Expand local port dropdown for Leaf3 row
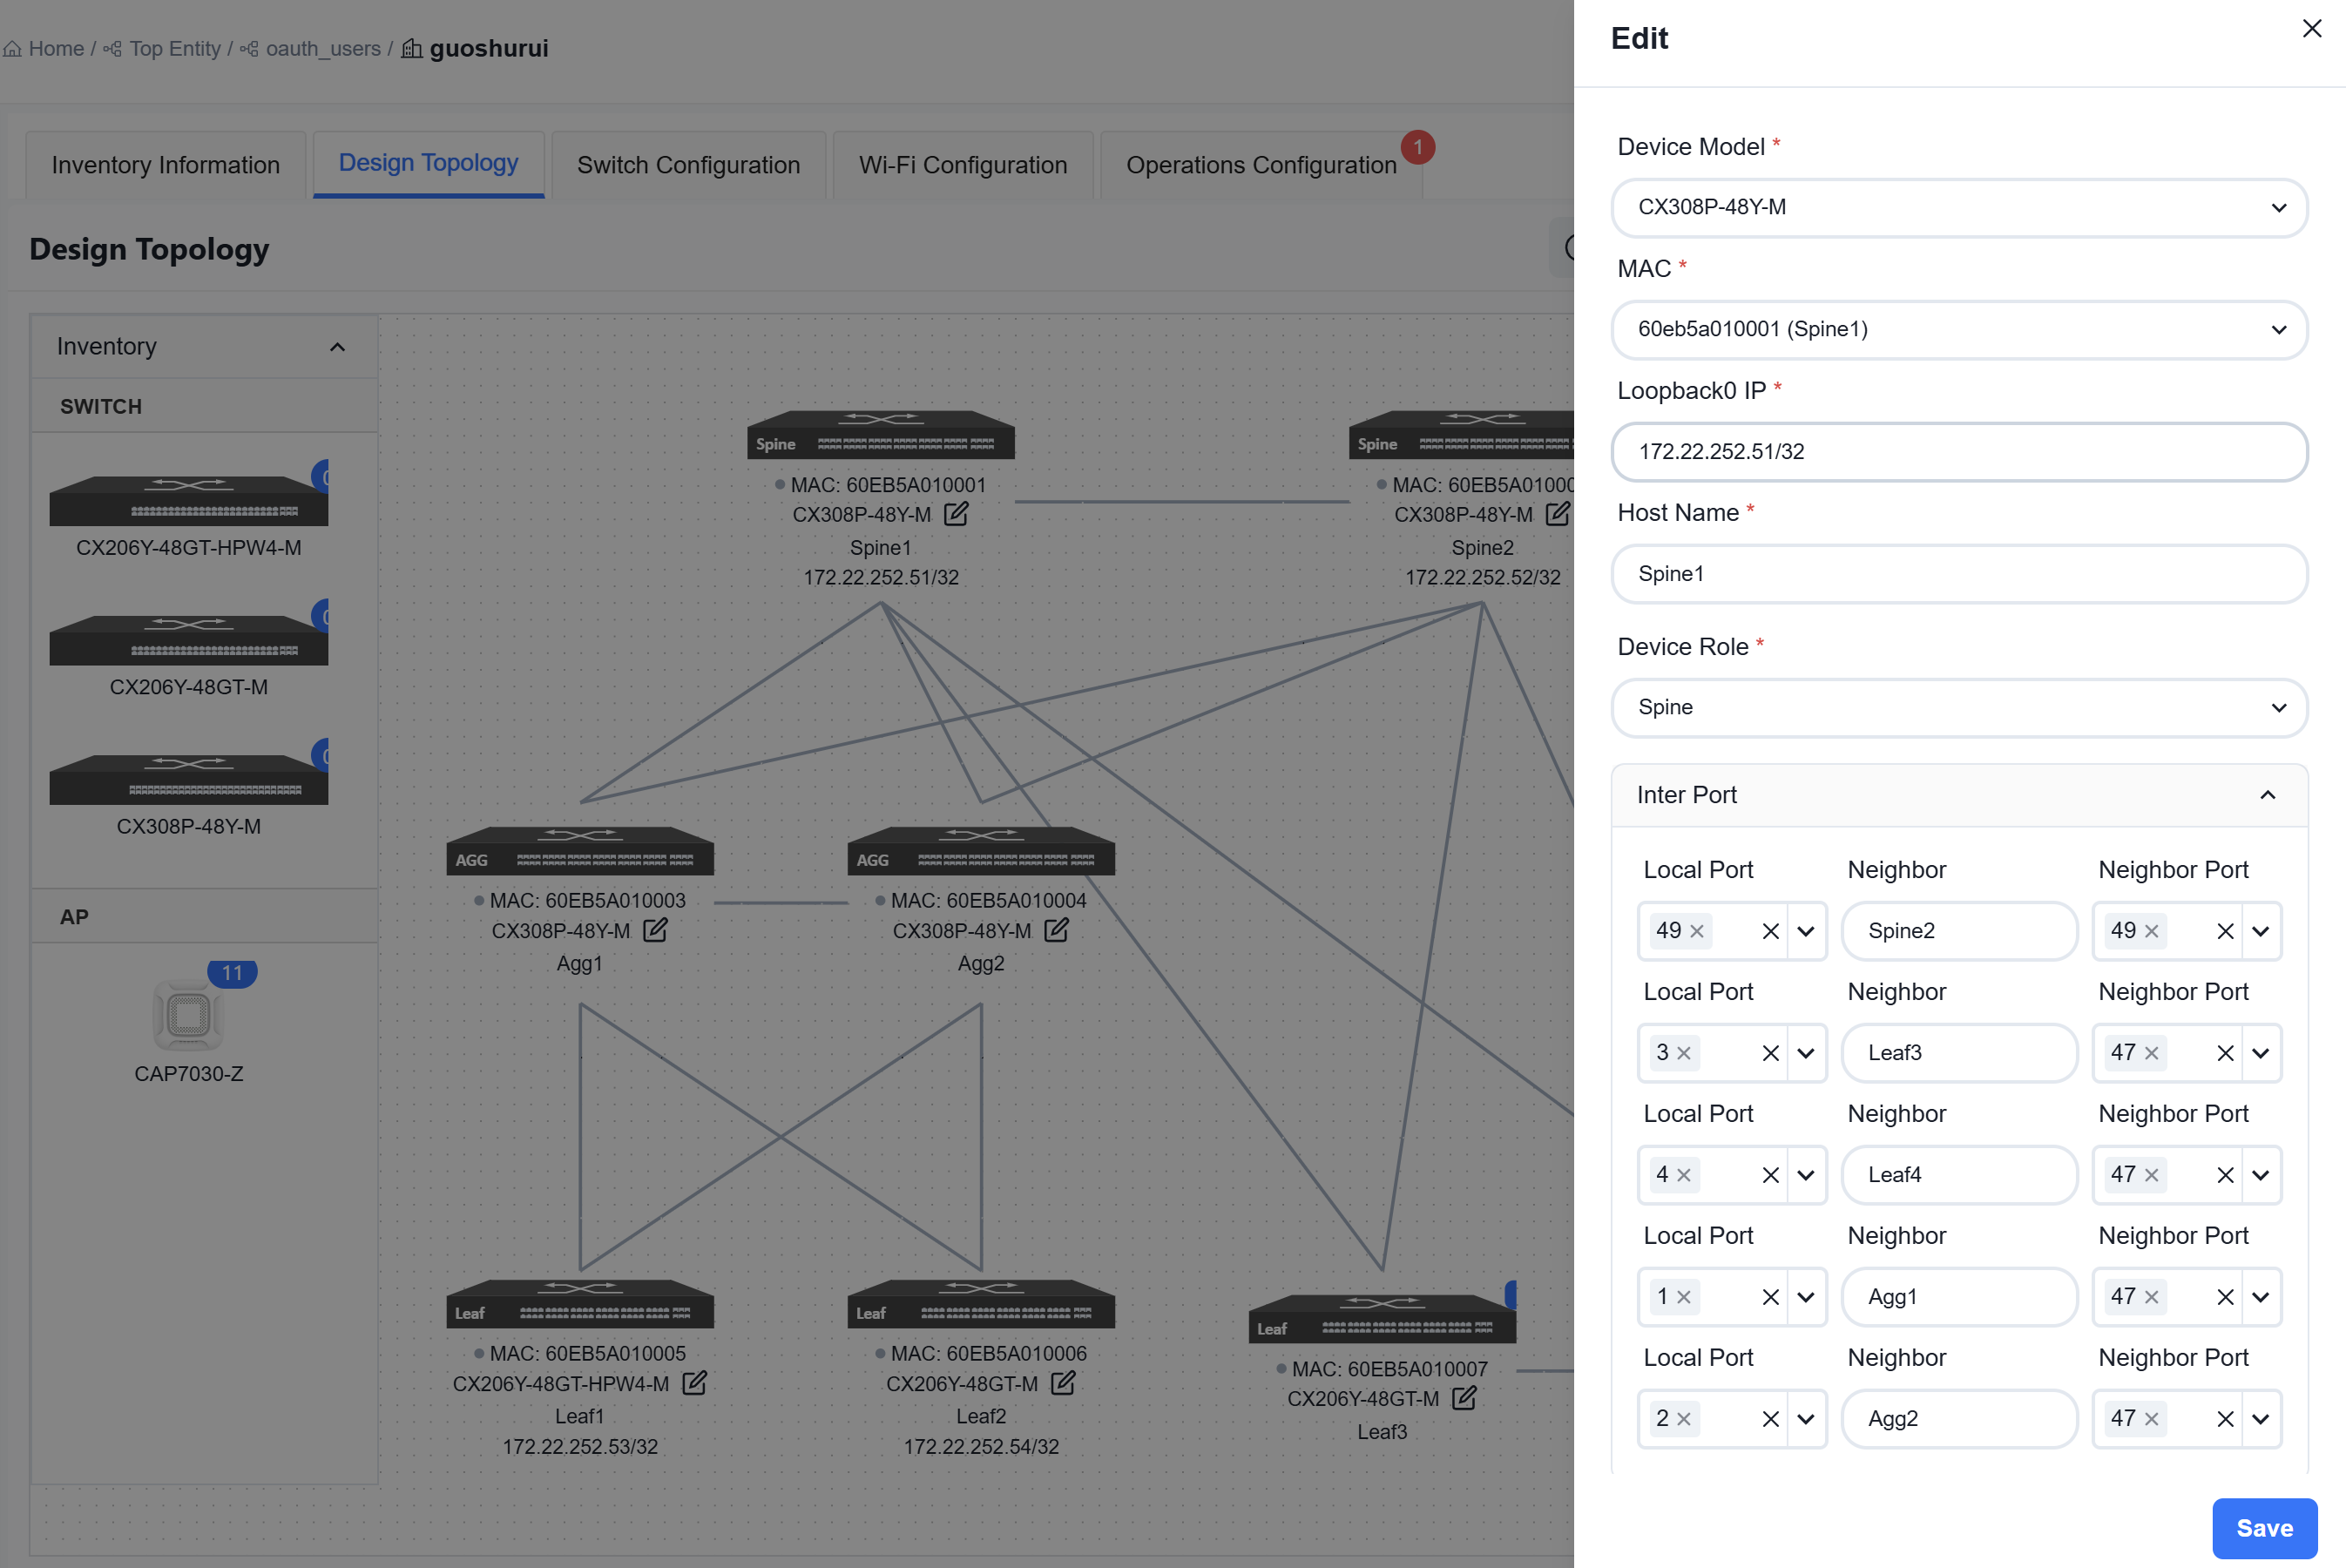2346x1568 pixels. (1805, 1054)
